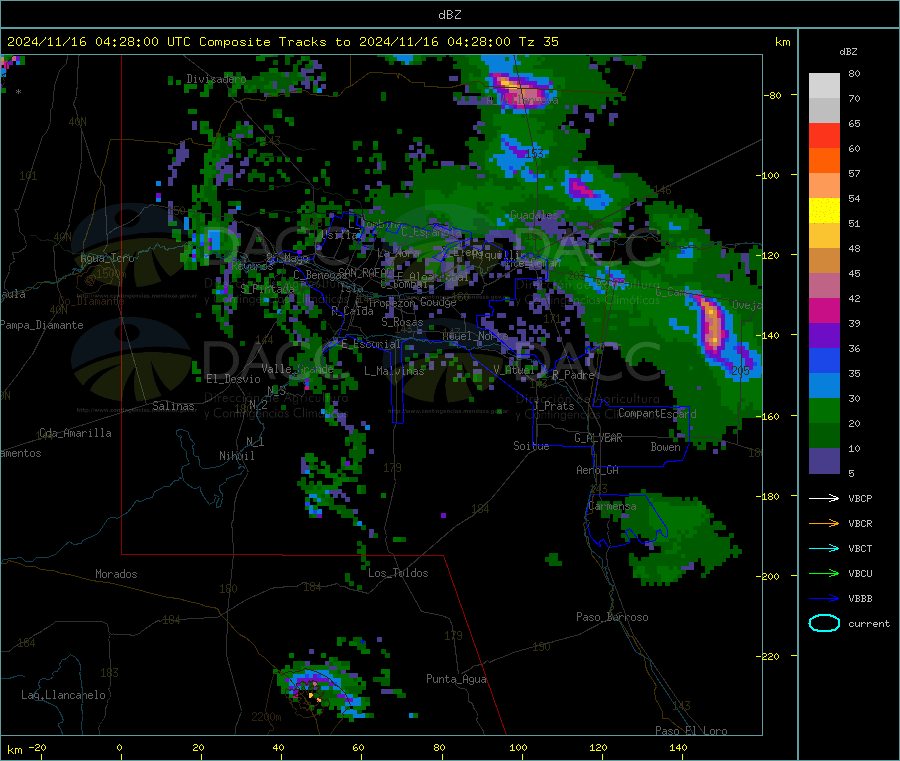Screen dimensions: 900x761
Task: Click the green VBCU arrow legend icon
Action: 824,573
